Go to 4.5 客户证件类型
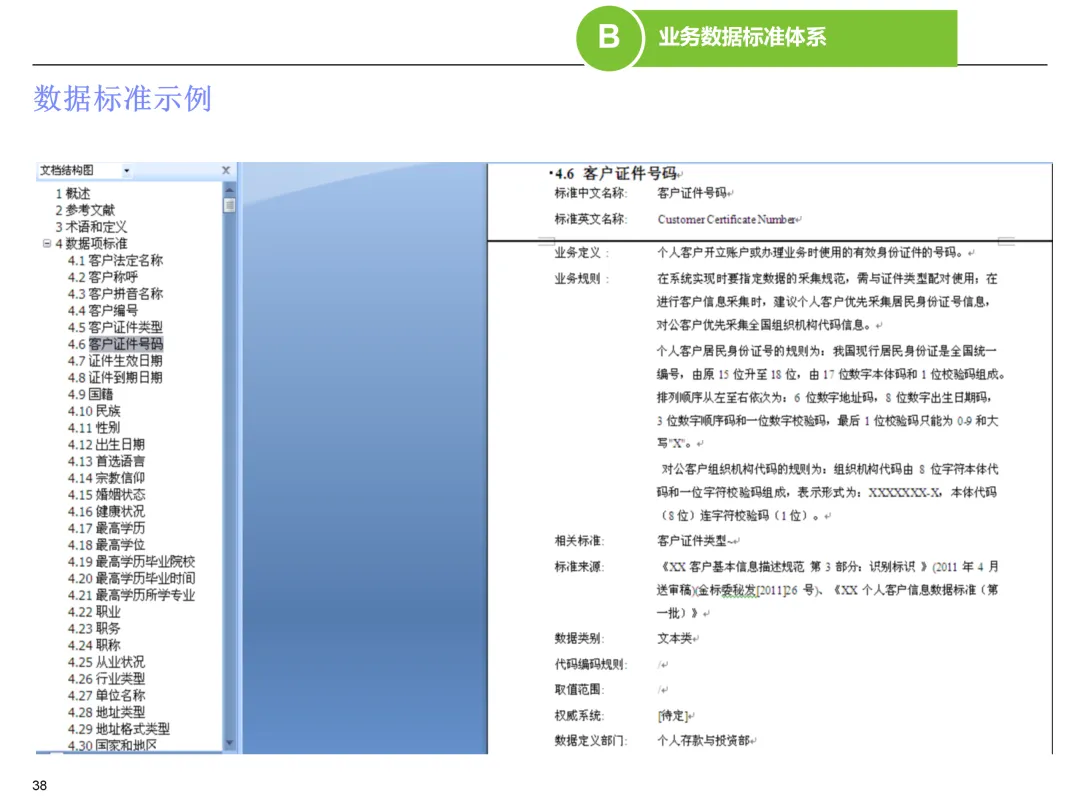Viewport: 1080px width, 810px height. 116,327
